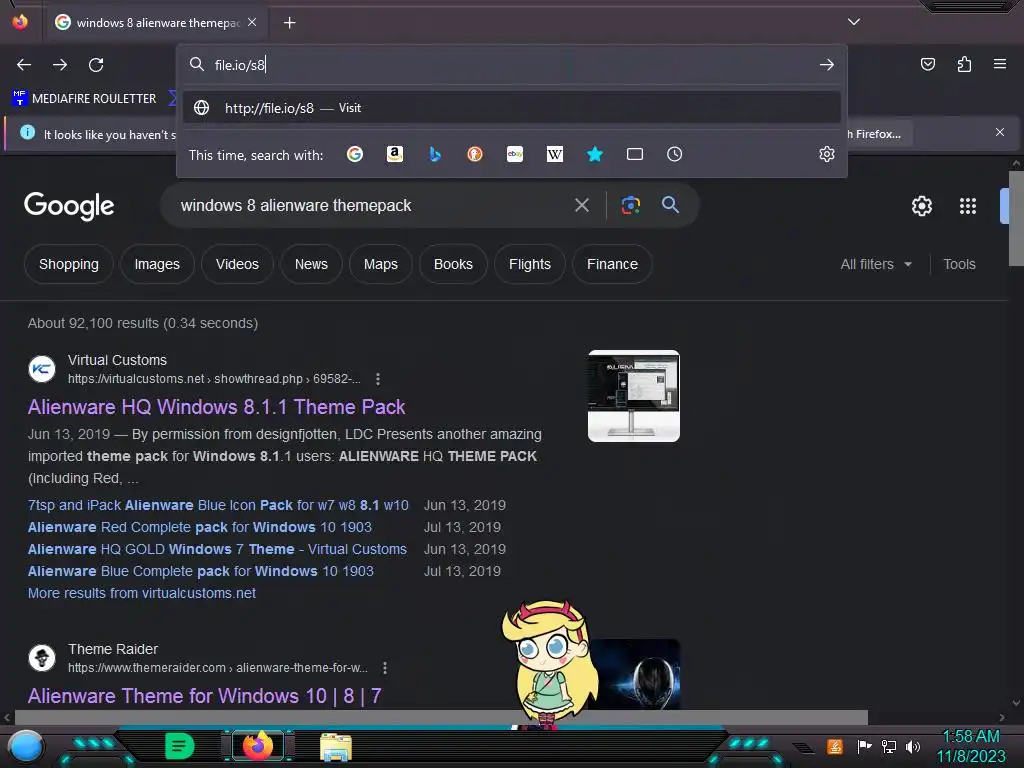The image size is (1024, 768).
Task: Search bookmarks with star icon
Action: (x=594, y=154)
